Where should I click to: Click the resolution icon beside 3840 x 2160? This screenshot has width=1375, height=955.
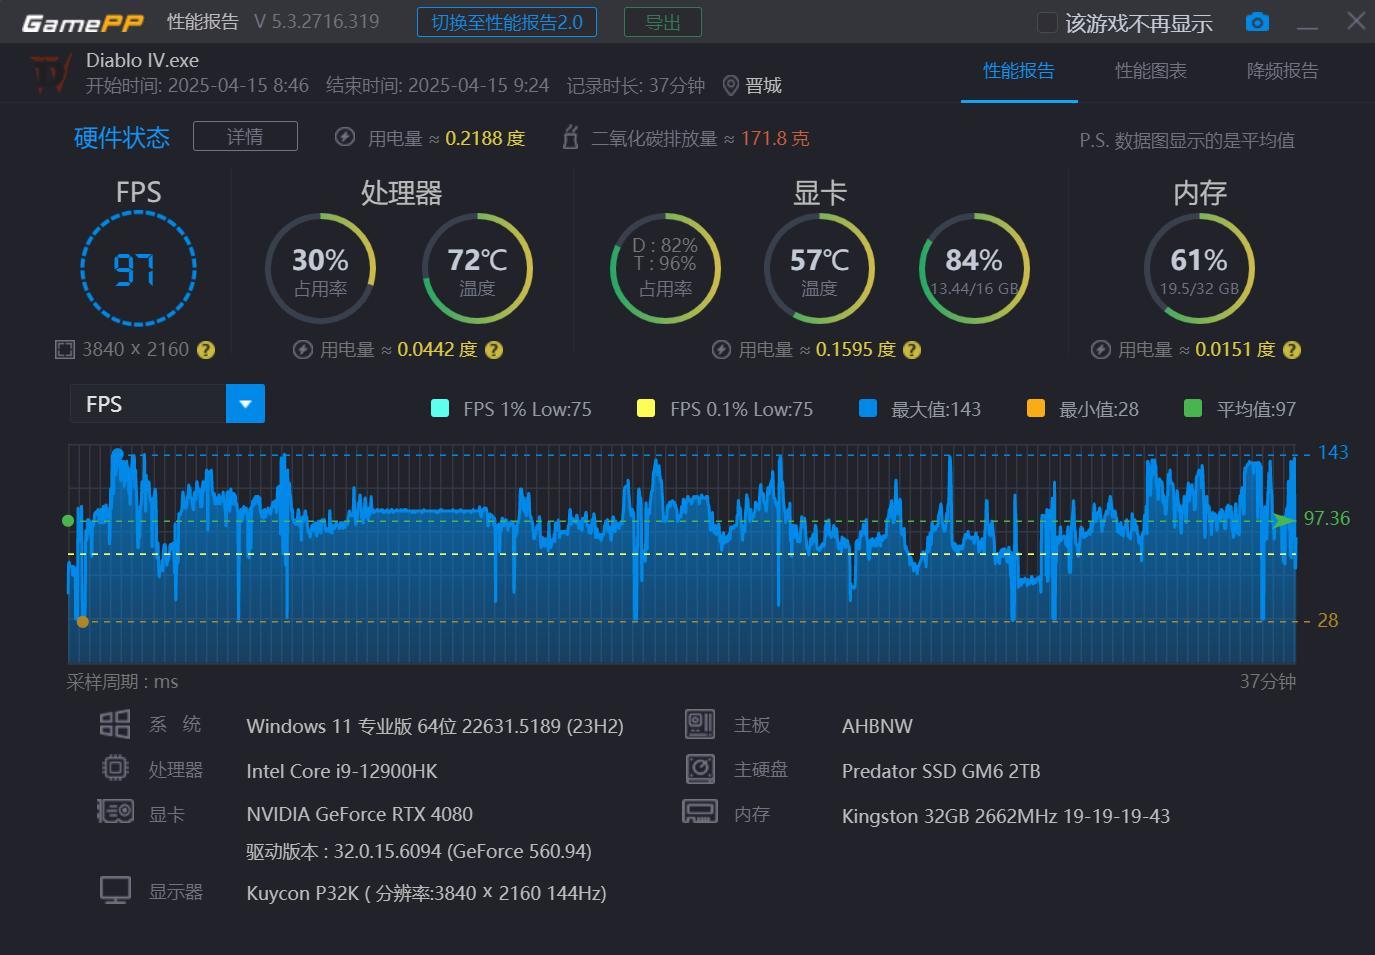(x=64, y=349)
